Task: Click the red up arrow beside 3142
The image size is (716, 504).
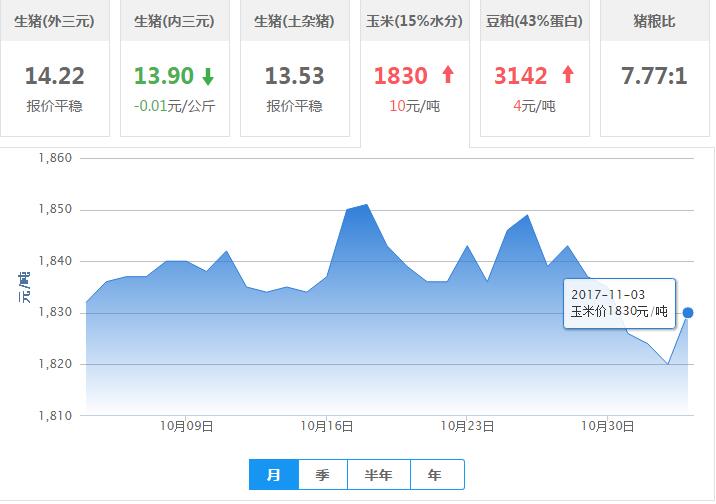Action: click(x=568, y=74)
